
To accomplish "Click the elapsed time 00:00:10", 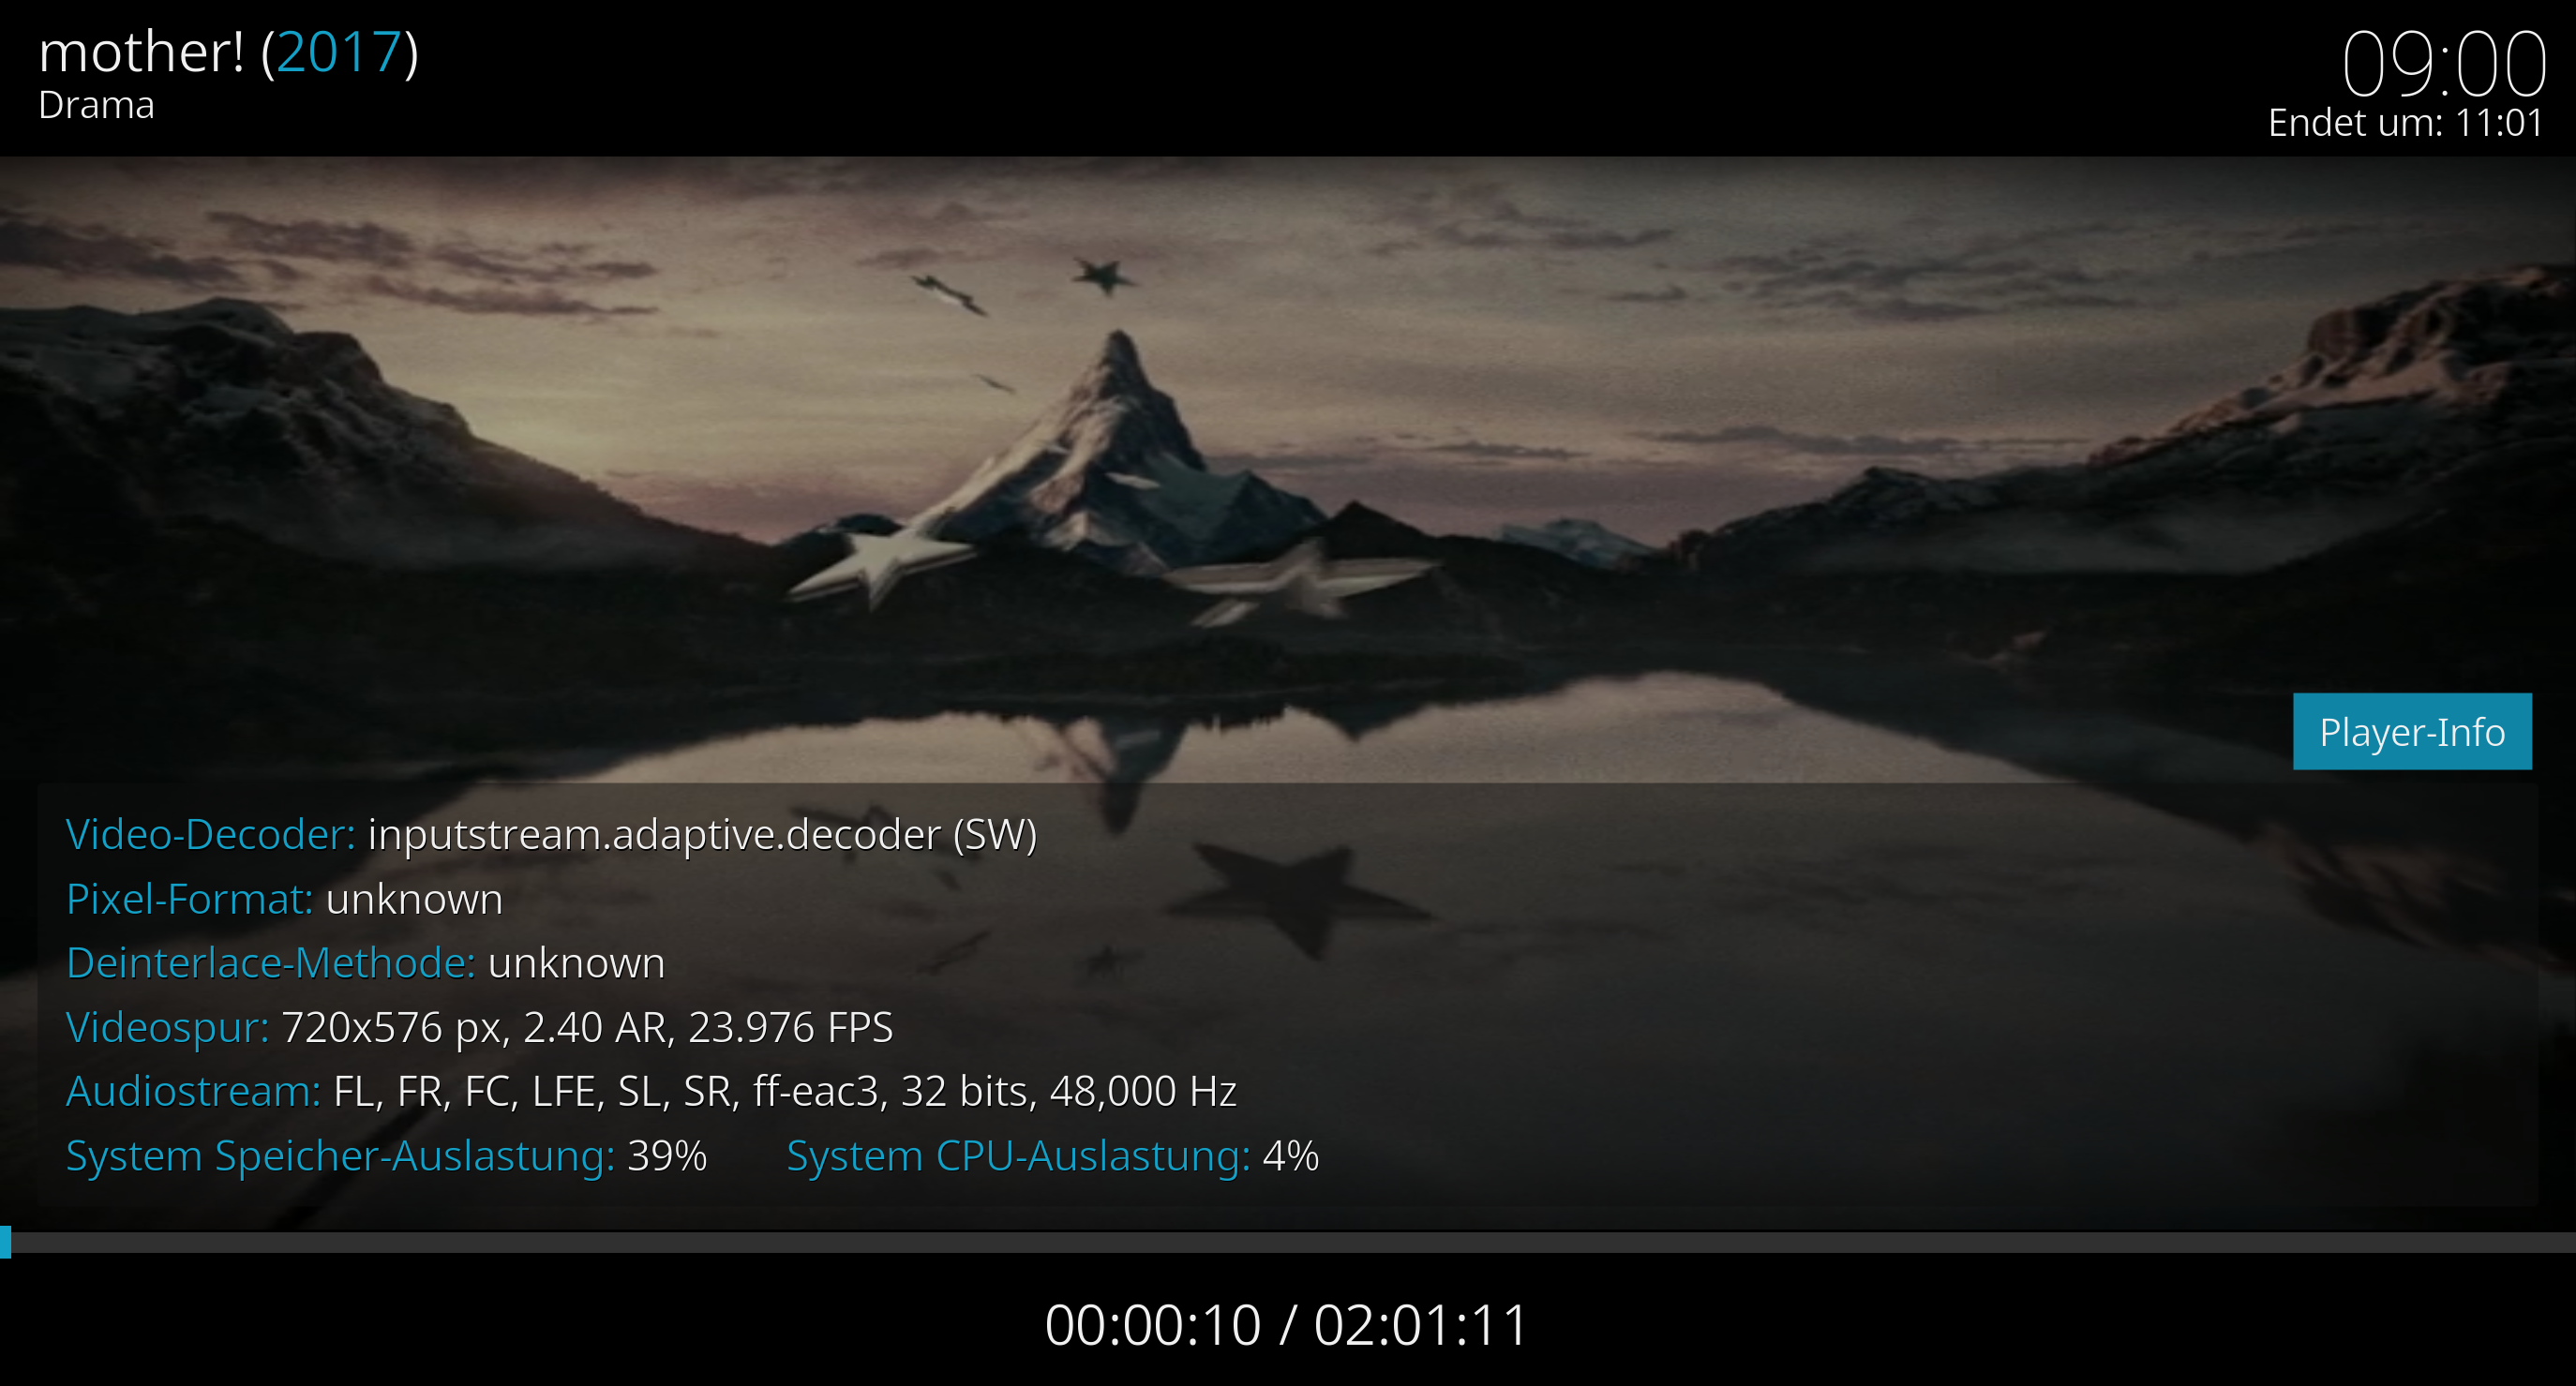I will [x=1152, y=1326].
